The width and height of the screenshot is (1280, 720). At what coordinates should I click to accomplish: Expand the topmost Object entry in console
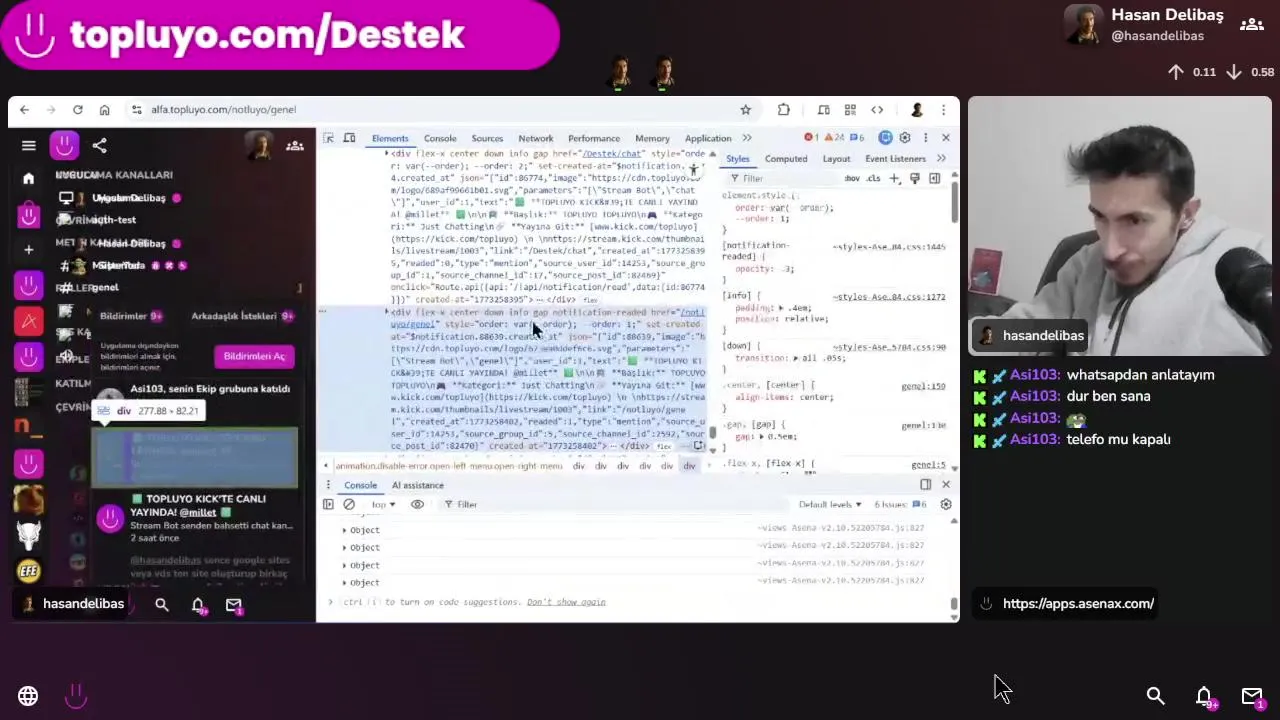click(345, 530)
